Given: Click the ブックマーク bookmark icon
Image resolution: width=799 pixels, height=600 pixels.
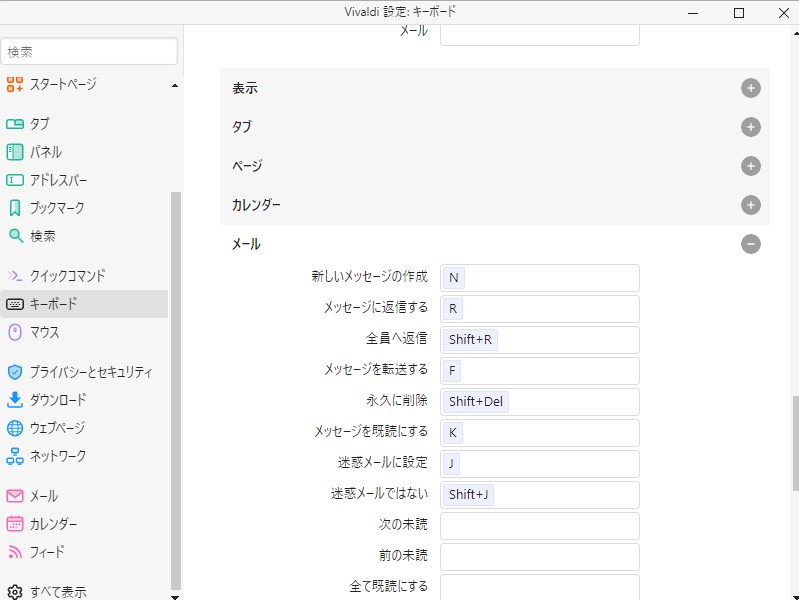Looking at the screenshot, I should (15, 208).
